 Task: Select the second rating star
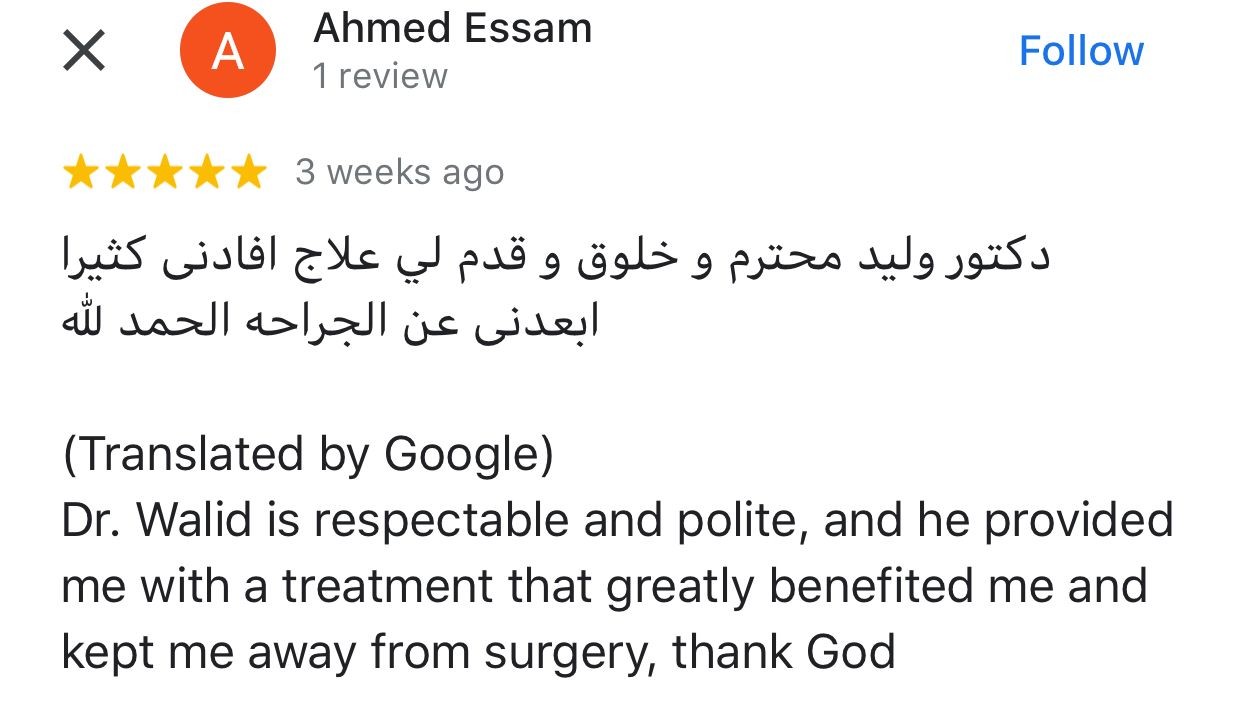[x=122, y=173]
